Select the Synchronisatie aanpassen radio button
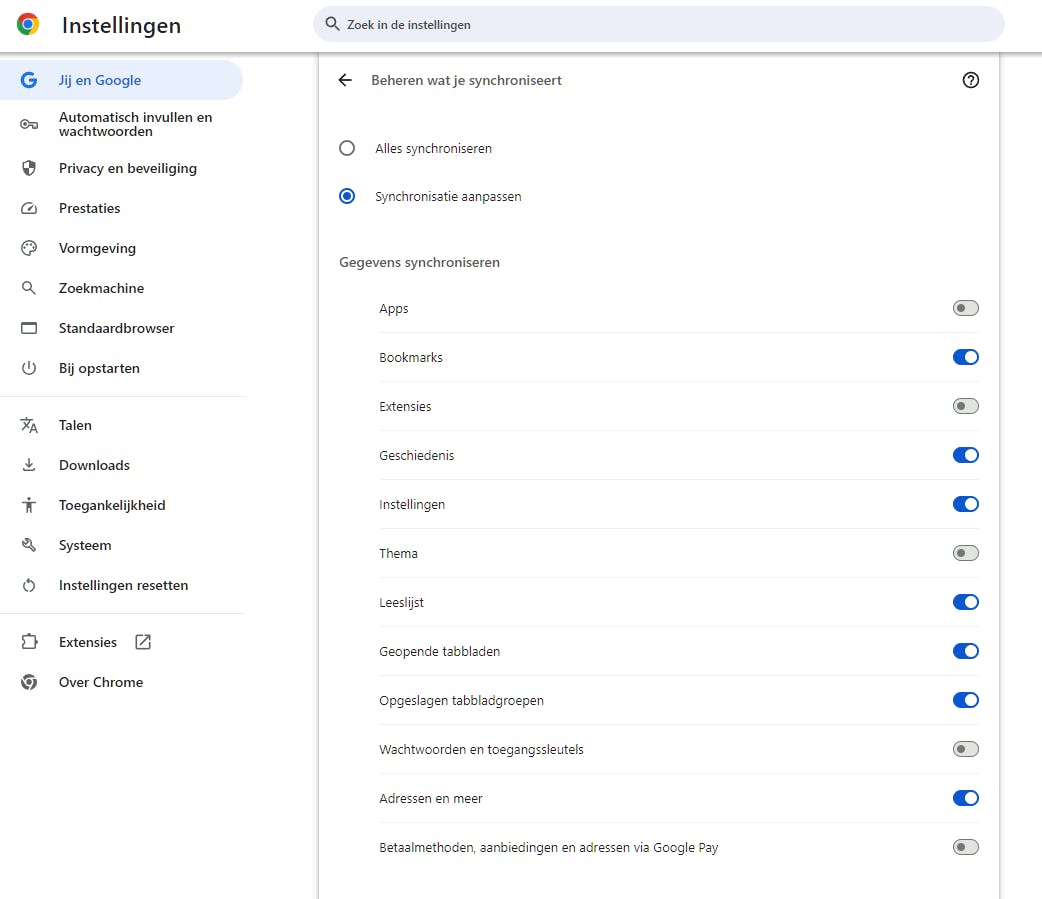 [347, 196]
